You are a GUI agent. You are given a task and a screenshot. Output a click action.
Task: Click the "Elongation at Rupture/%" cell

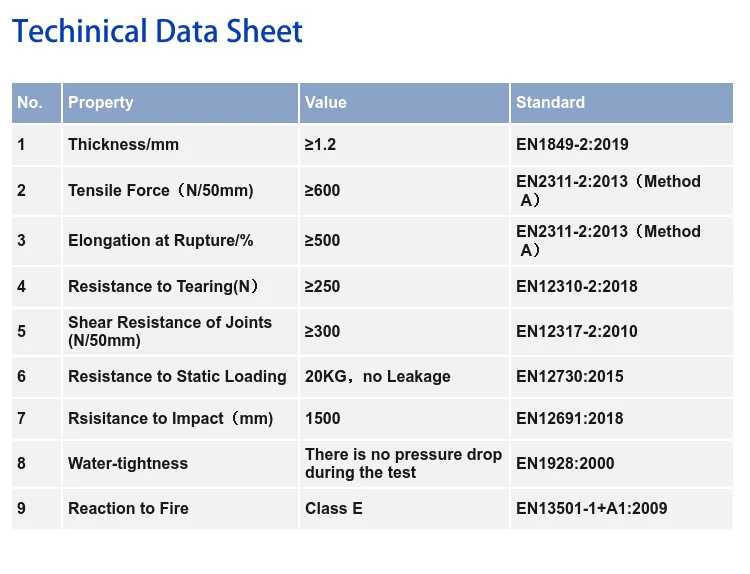pos(161,240)
